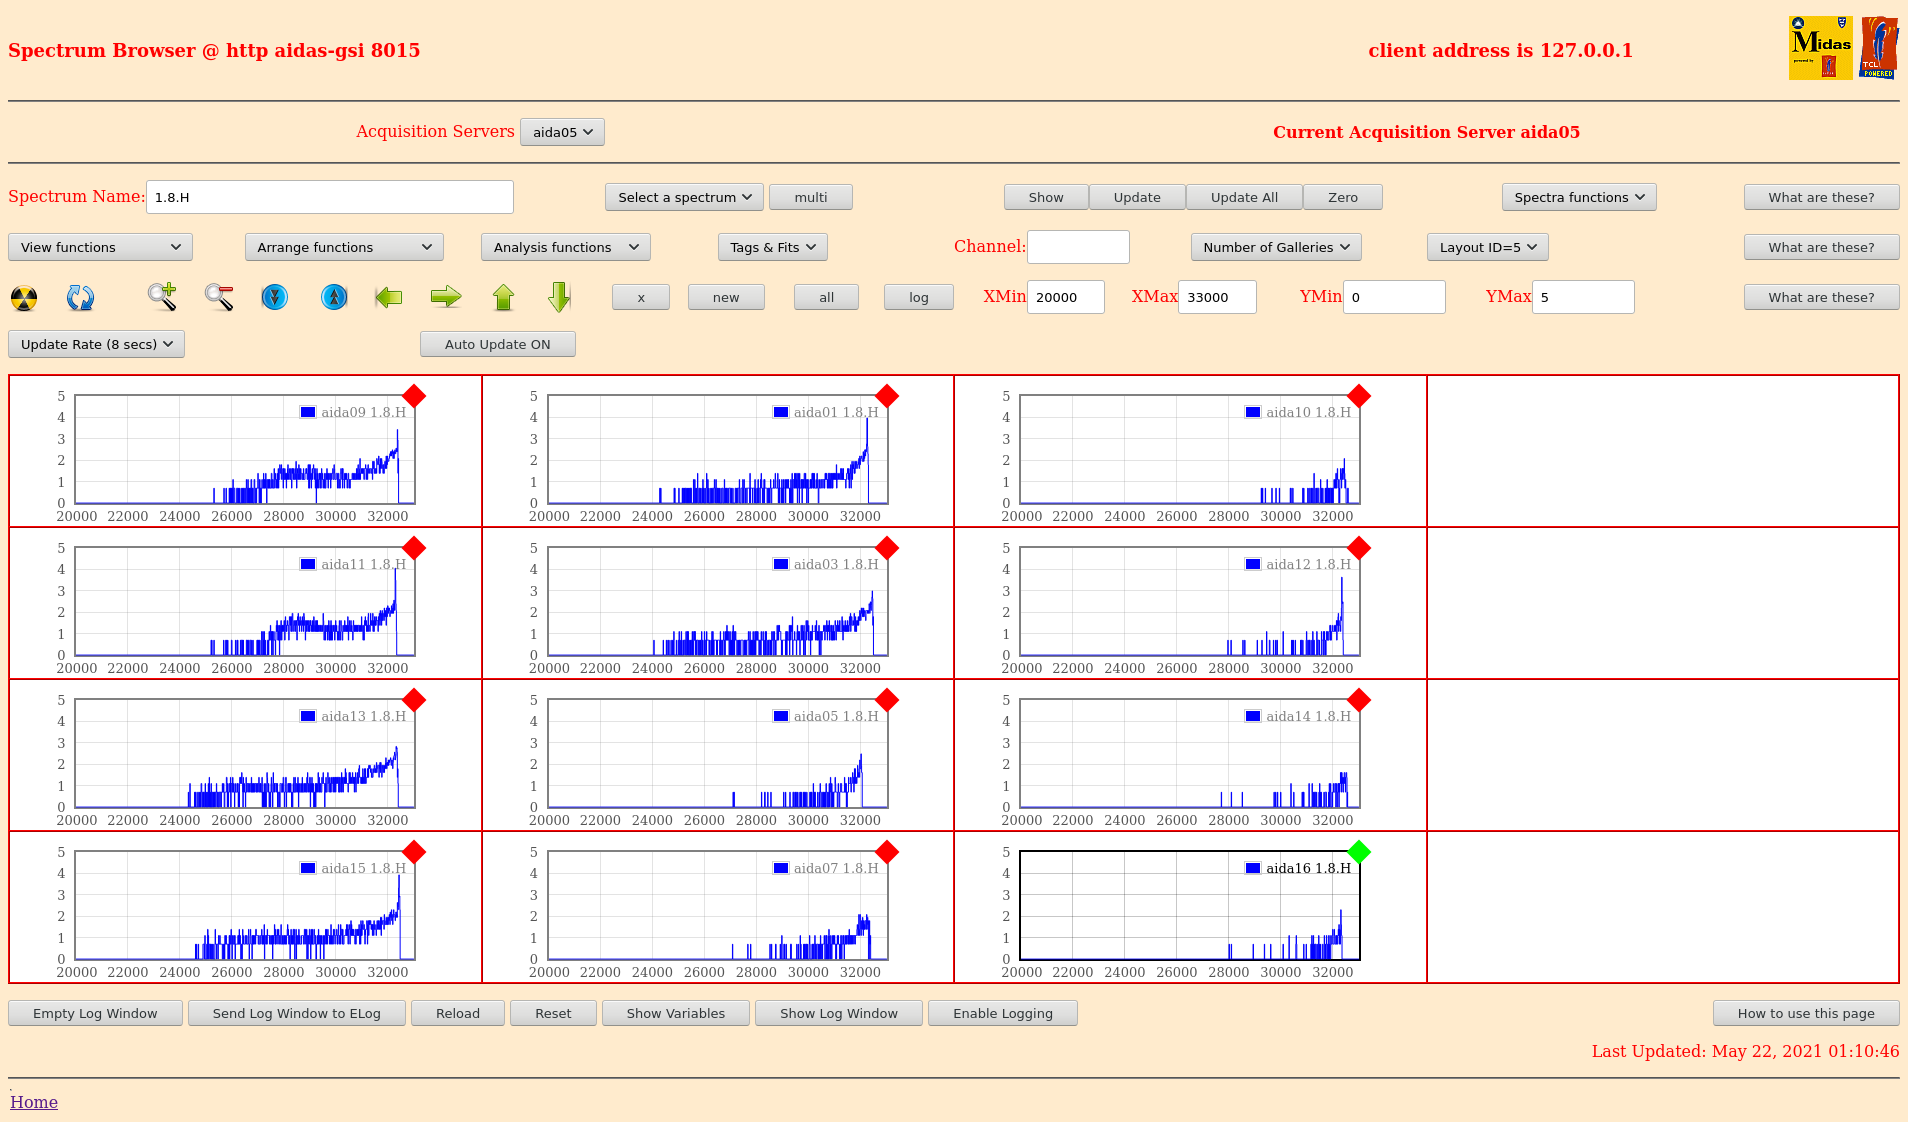Select green diamond marker on aida16 plot
The height and width of the screenshot is (1122, 1908).
[x=1358, y=852]
